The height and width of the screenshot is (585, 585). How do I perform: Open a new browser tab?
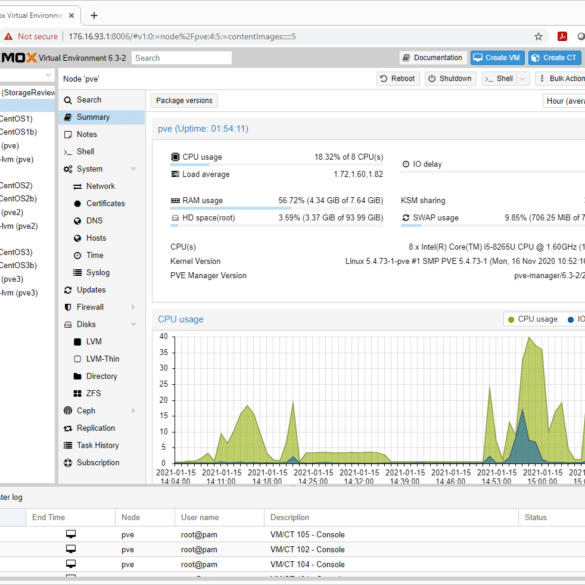94,16
